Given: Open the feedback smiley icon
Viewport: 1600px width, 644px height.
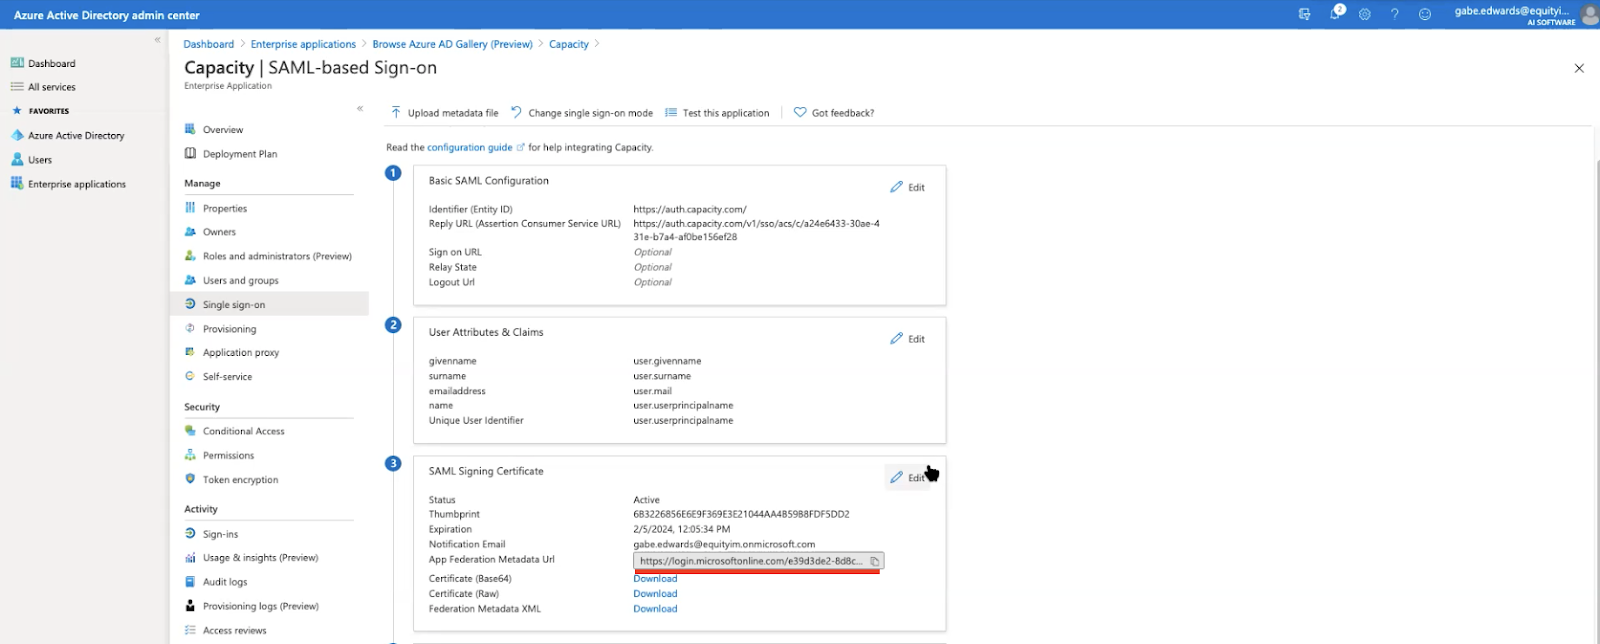Looking at the screenshot, I should tap(1425, 15).
